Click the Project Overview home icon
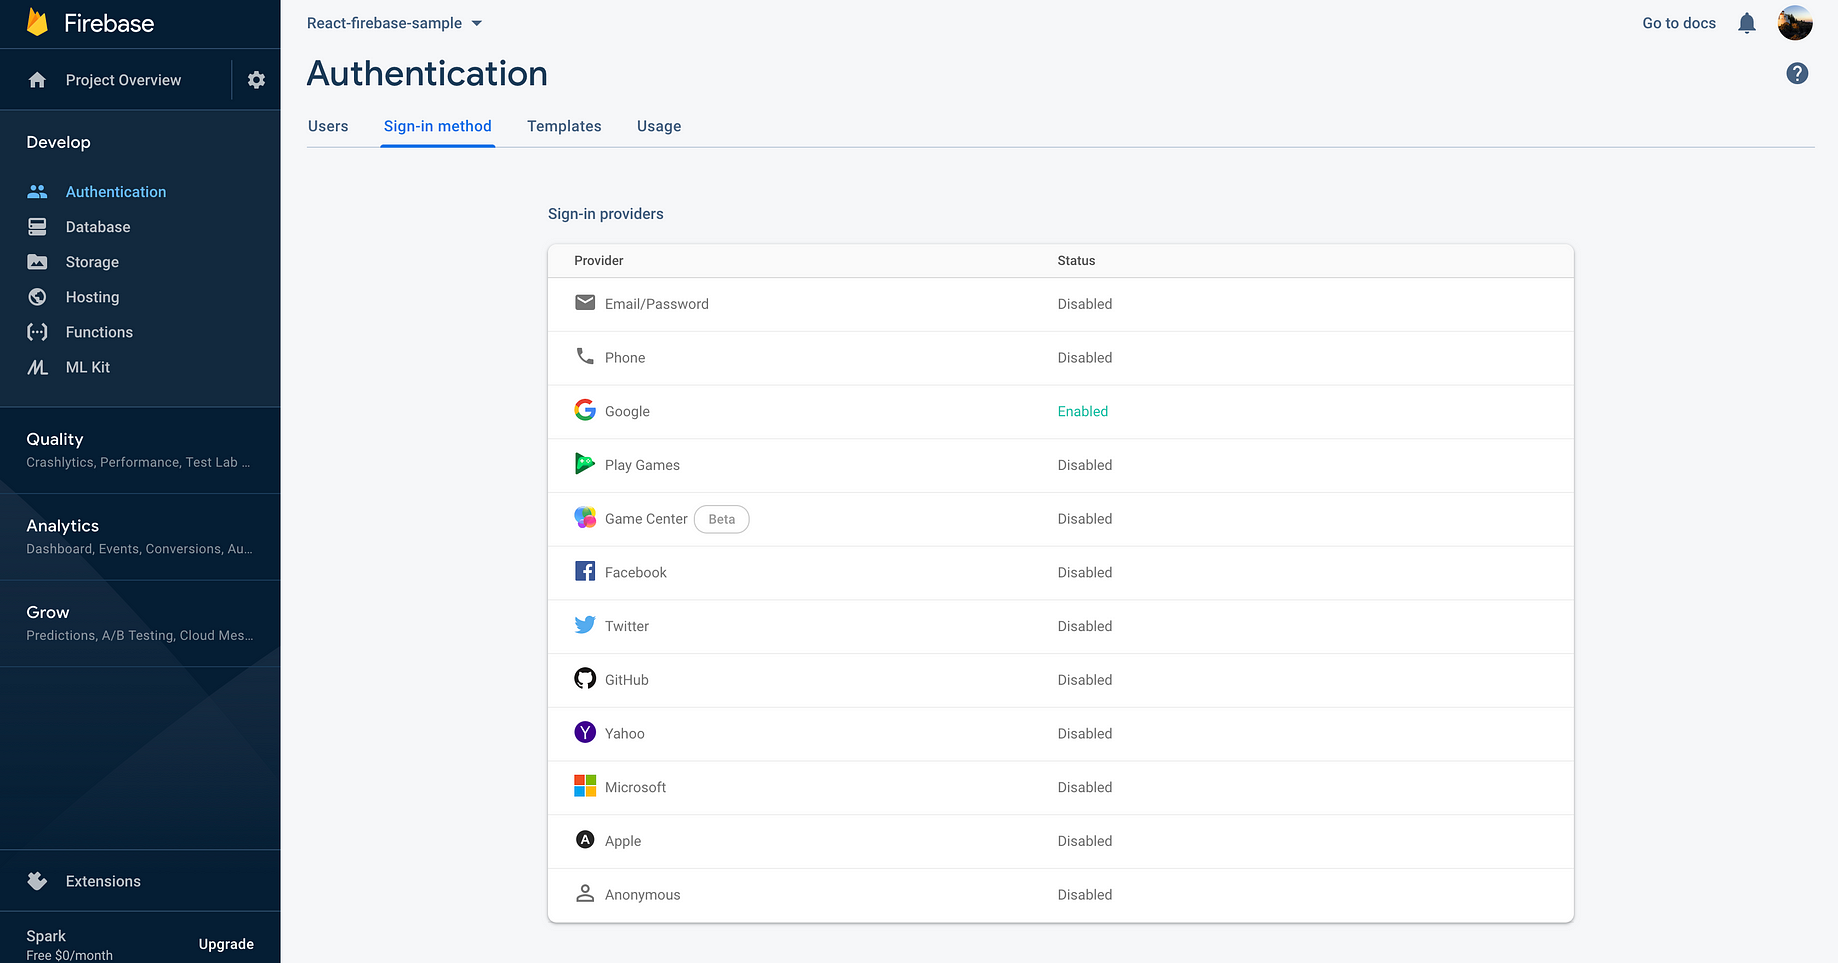This screenshot has height=963, width=1838. (37, 80)
